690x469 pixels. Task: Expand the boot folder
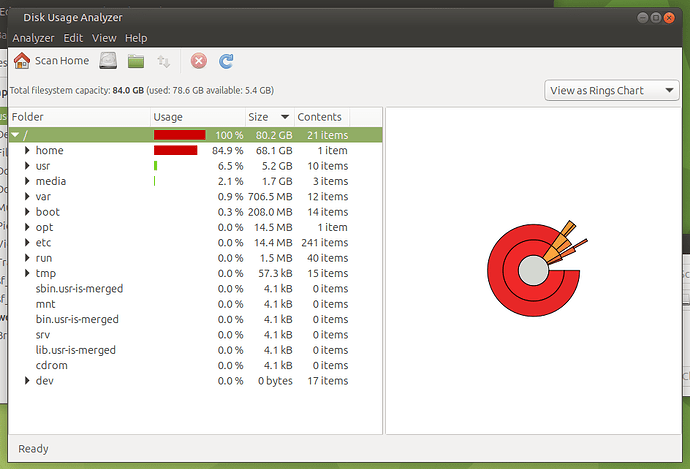[x=27, y=212]
